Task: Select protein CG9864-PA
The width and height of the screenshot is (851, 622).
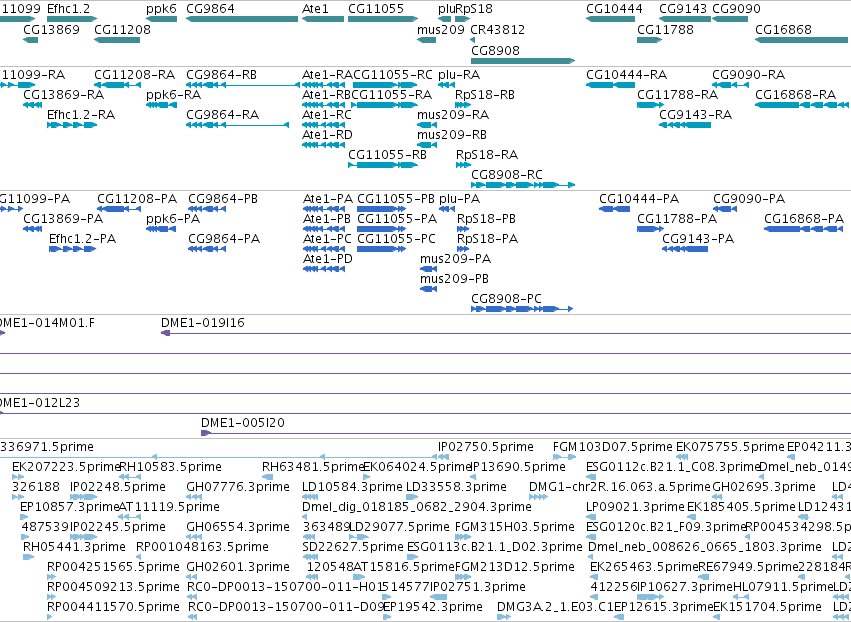Action: coord(207,249)
